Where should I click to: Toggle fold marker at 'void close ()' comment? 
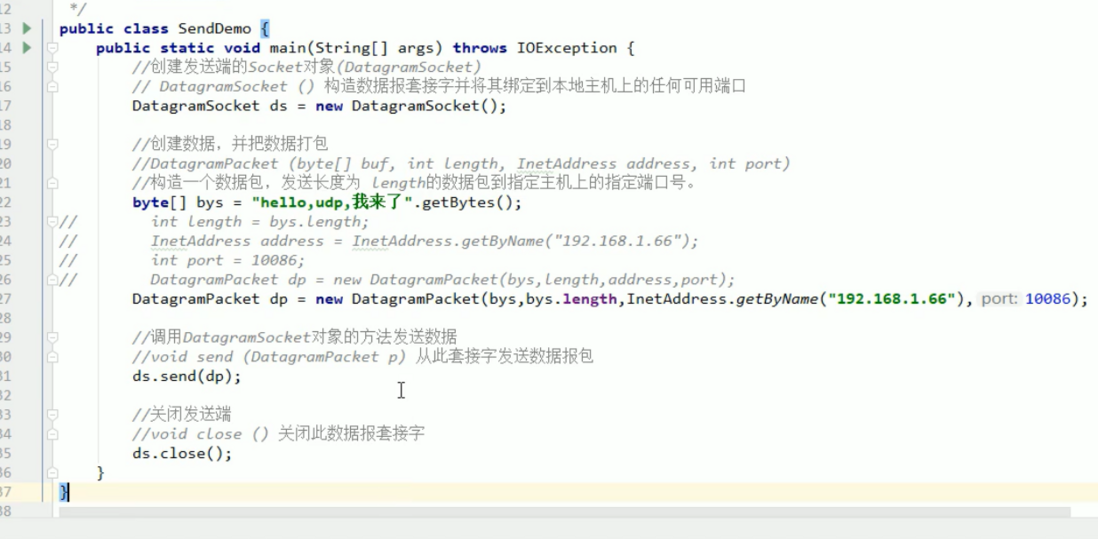[53, 434]
